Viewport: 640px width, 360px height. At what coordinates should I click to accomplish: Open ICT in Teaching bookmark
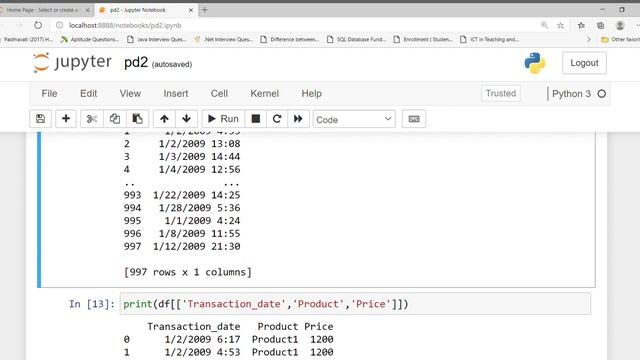(x=489, y=40)
